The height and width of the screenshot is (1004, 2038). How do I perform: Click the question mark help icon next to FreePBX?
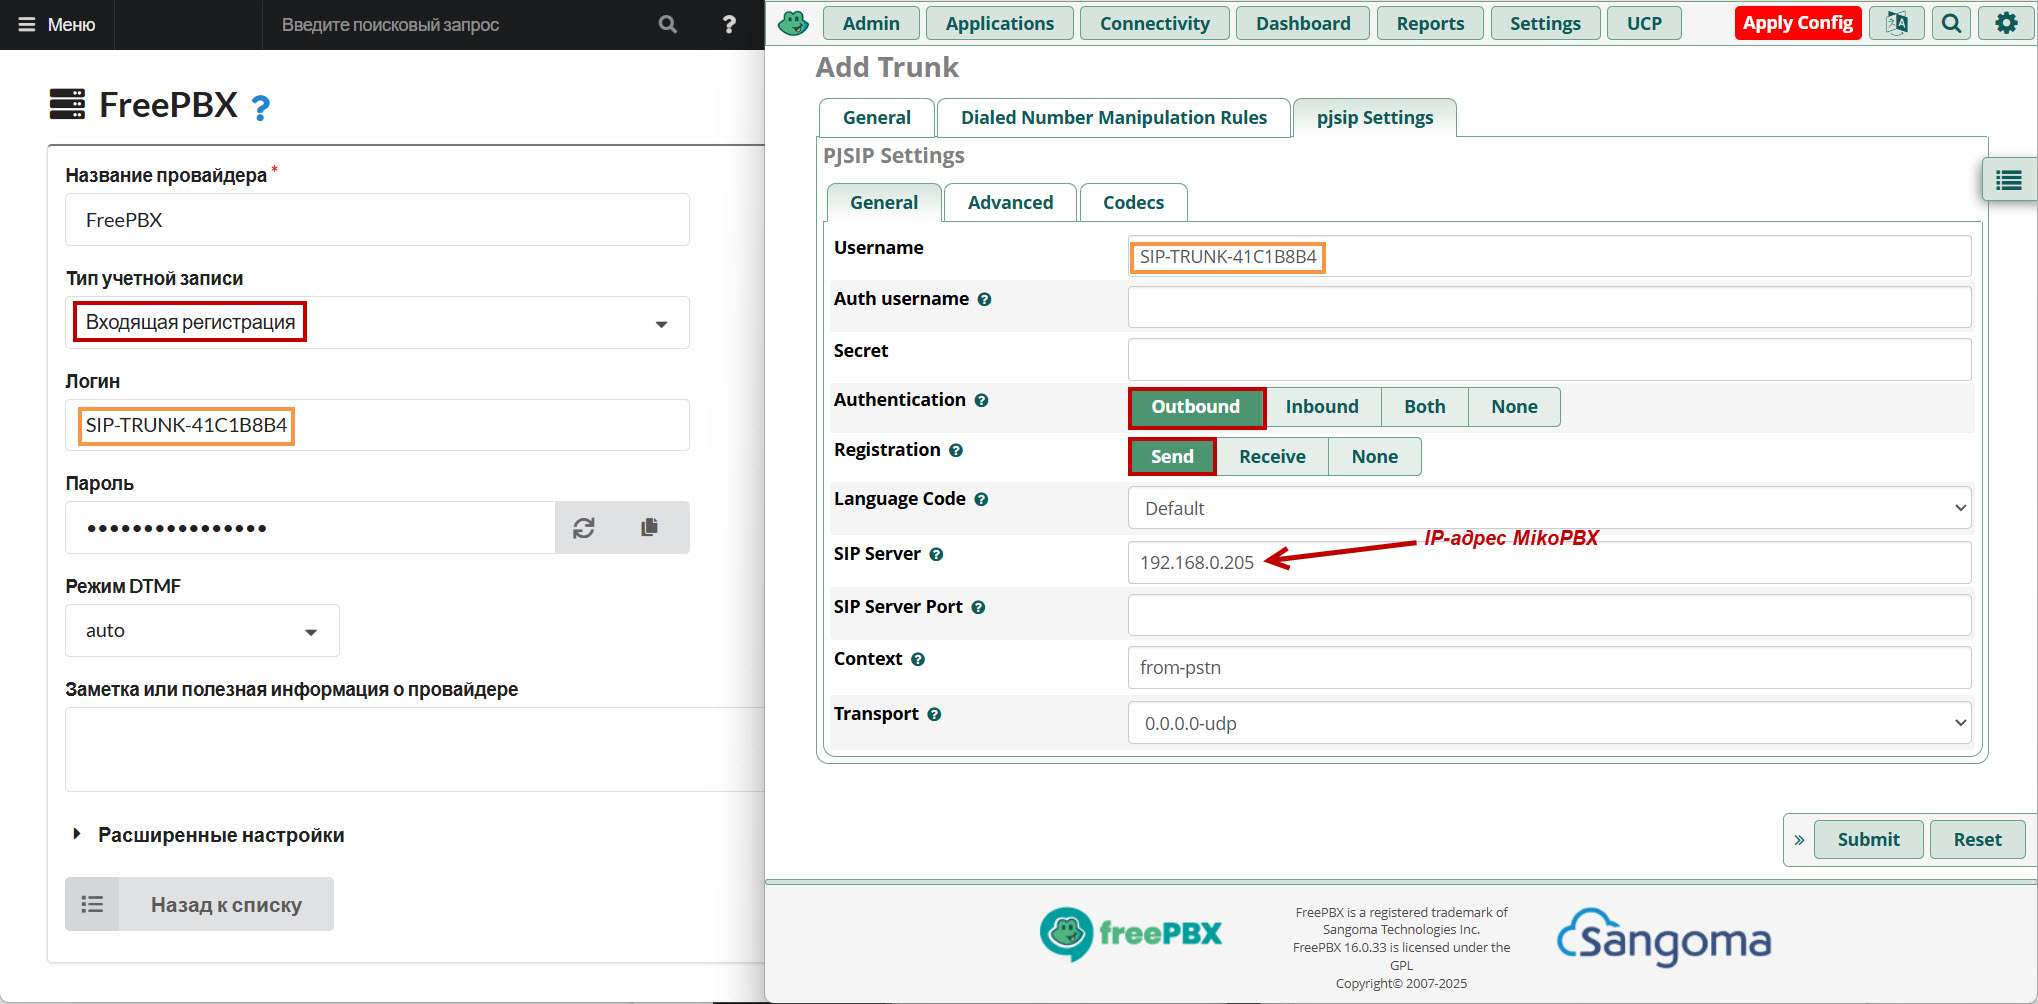point(260,107)
